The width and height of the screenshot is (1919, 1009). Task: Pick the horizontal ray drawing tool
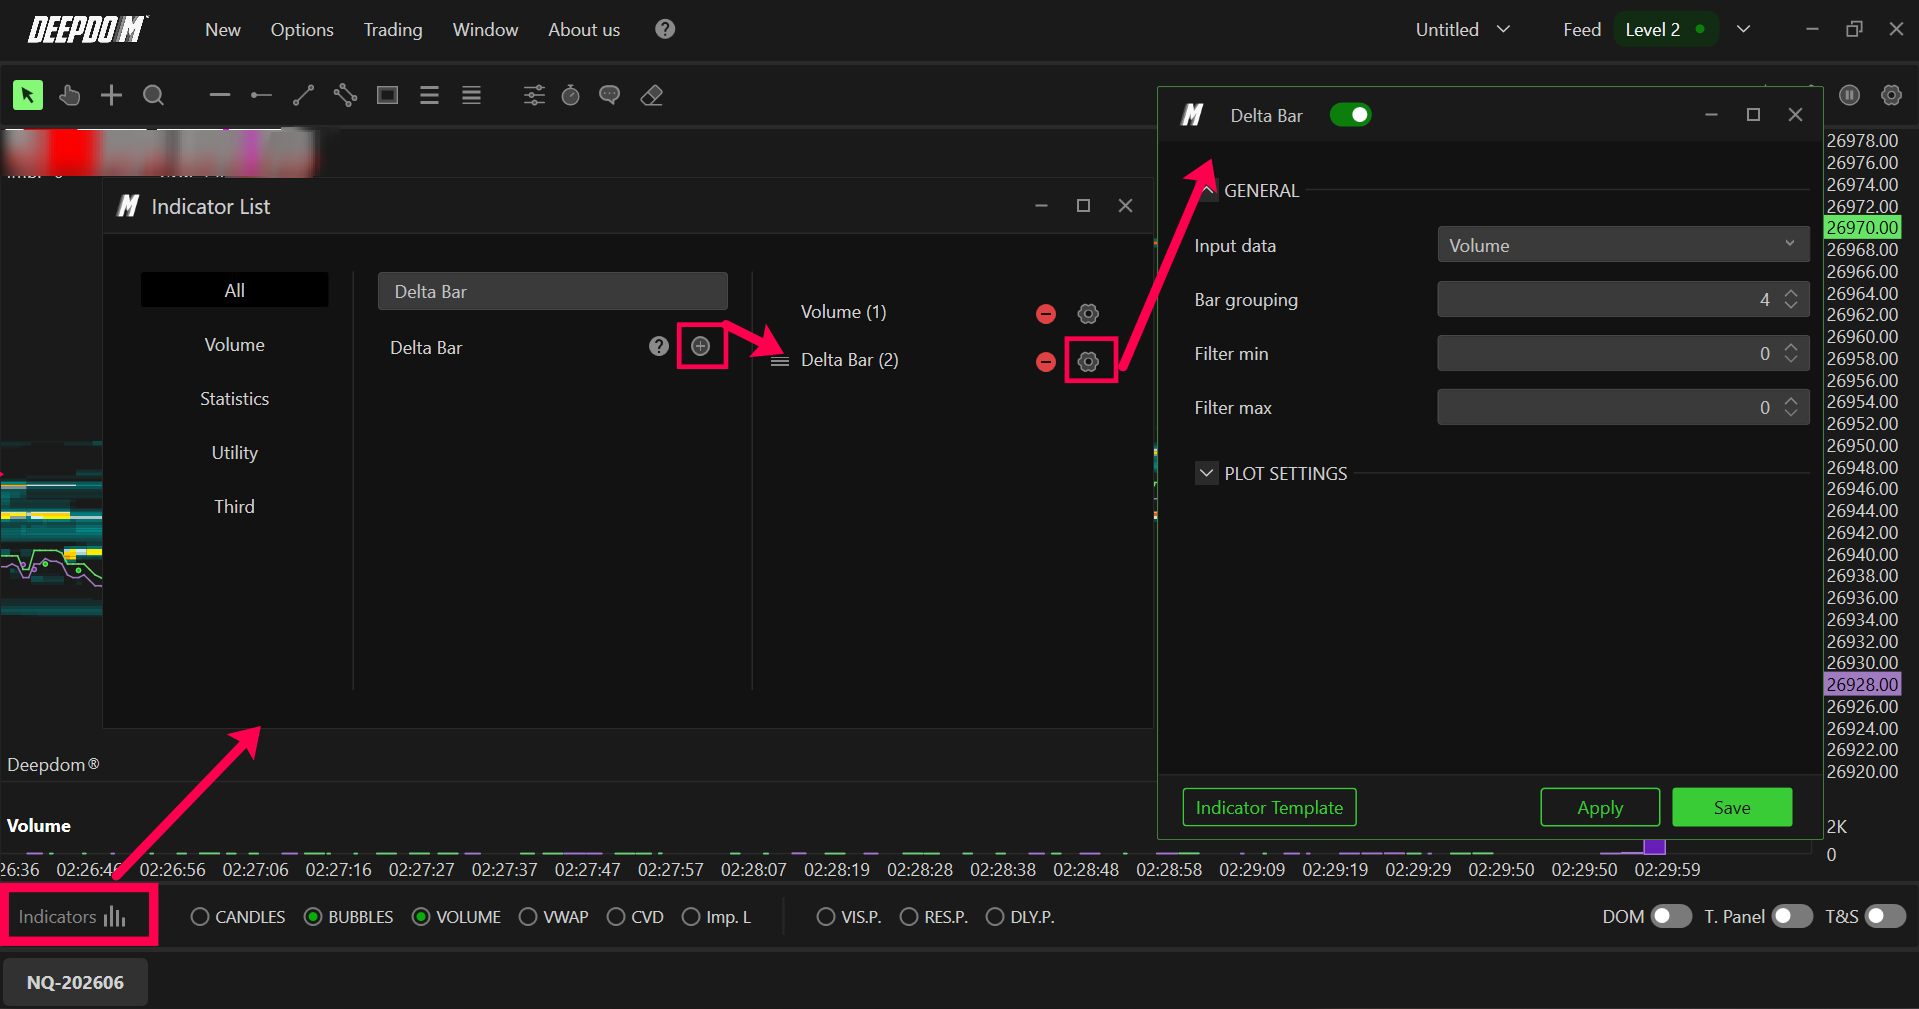(261, 95)
